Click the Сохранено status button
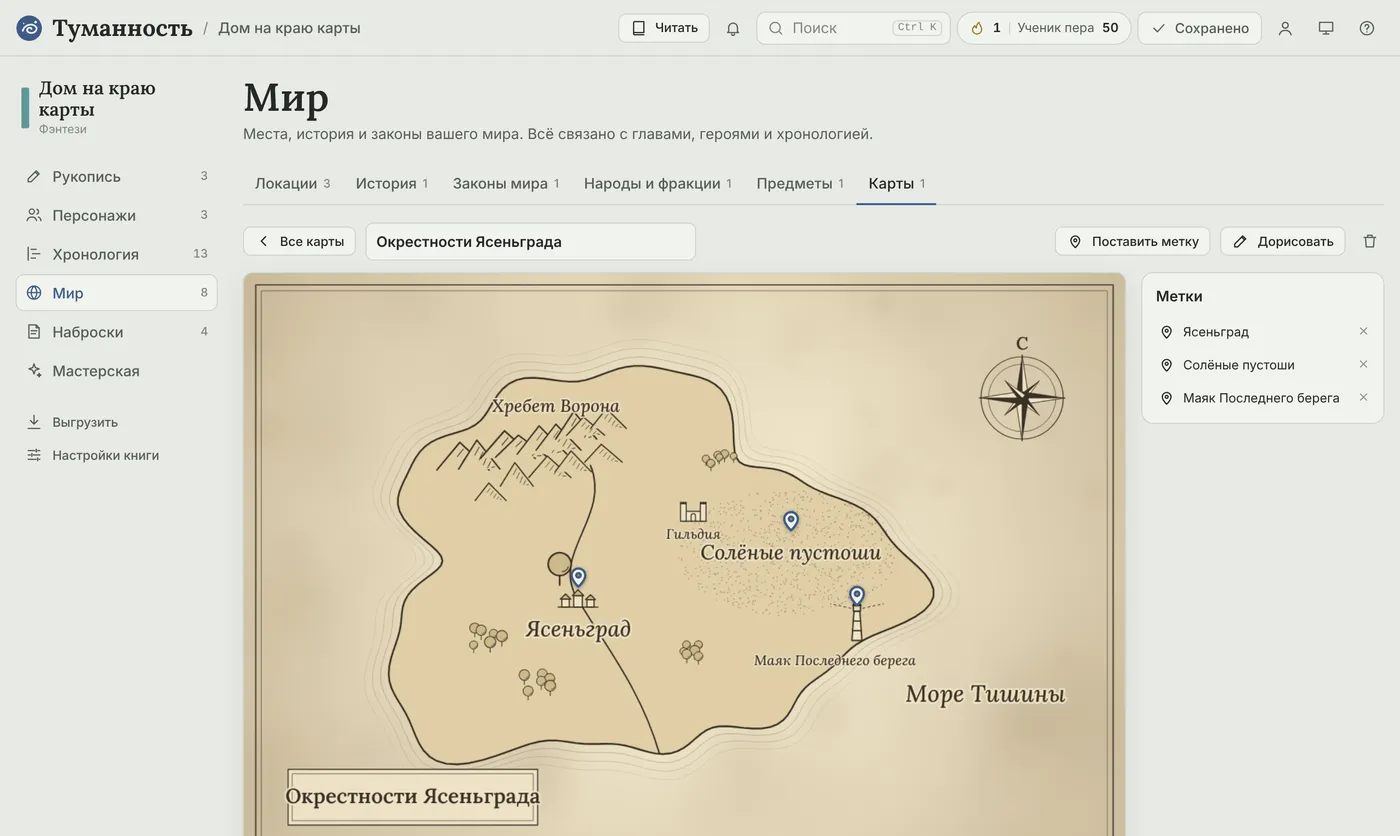 [1200, 28]
